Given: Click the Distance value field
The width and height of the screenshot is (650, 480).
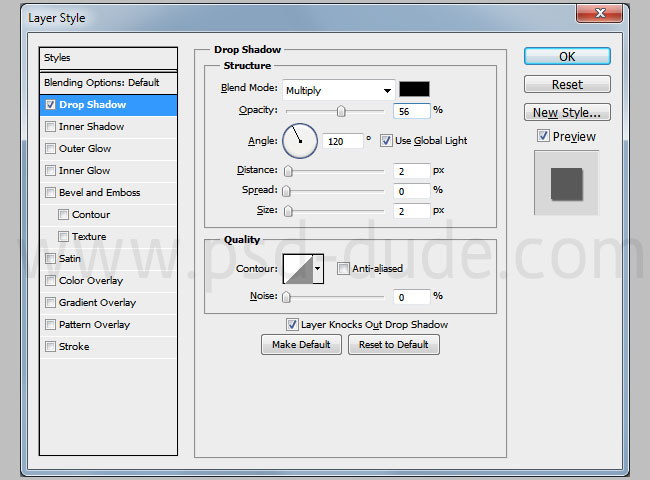Looking at the screenshot, I should pyautogui.click(x=412, y=171).
